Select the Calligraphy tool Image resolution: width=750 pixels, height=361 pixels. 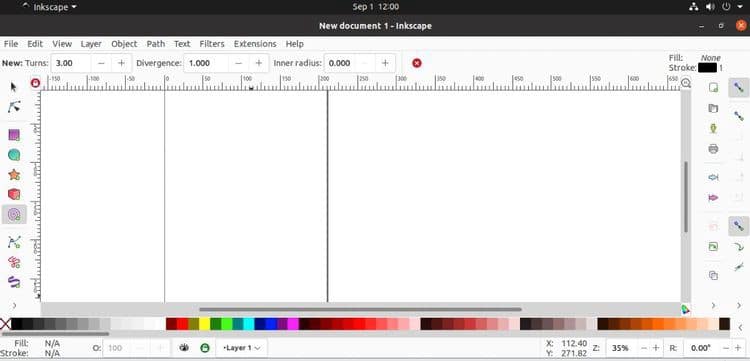14,282
